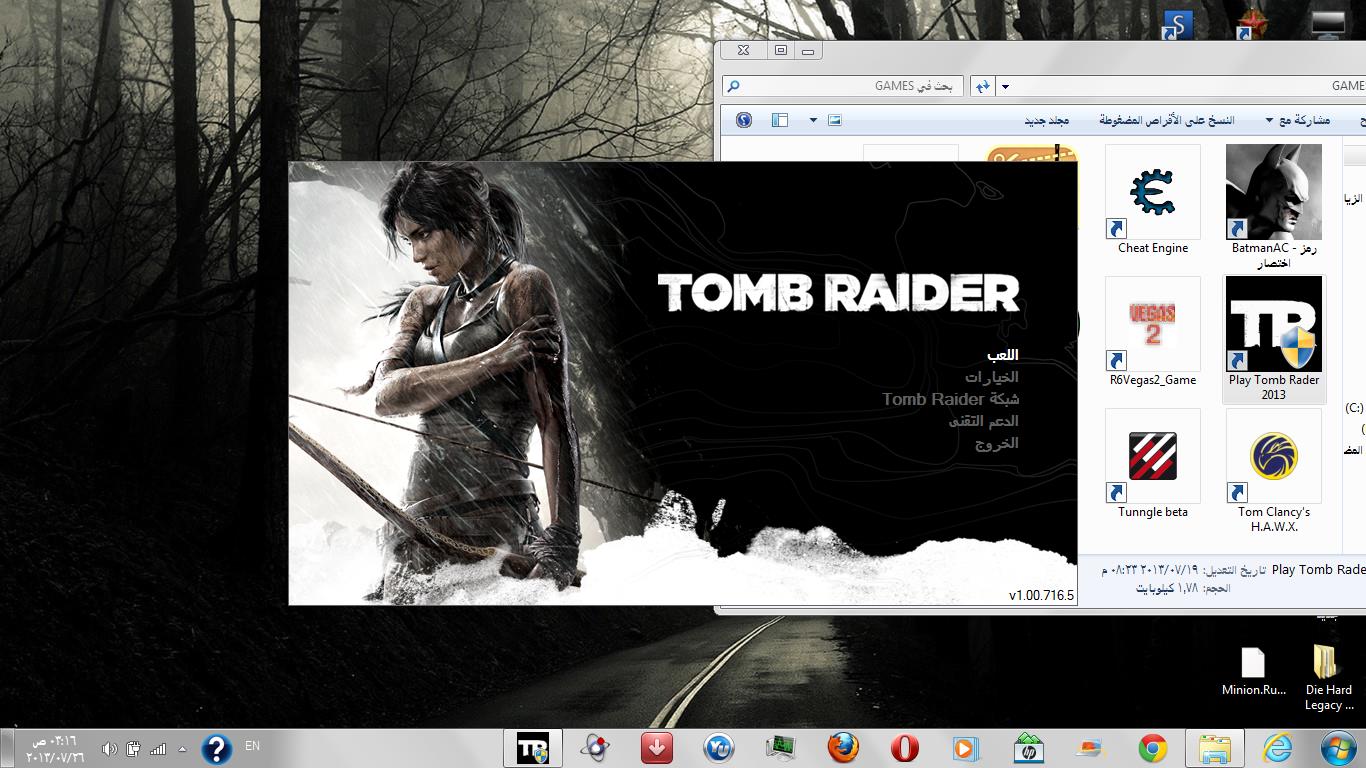Open the taskbar icon left of Chrome
1366x768 pixels.
click(x=1090, y=748)
